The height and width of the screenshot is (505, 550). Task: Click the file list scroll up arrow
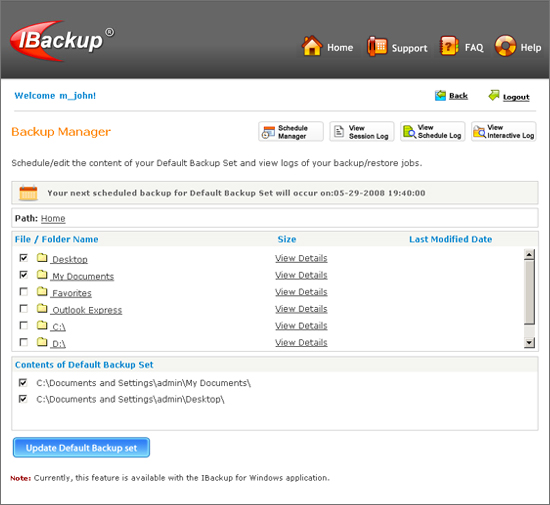529,254
